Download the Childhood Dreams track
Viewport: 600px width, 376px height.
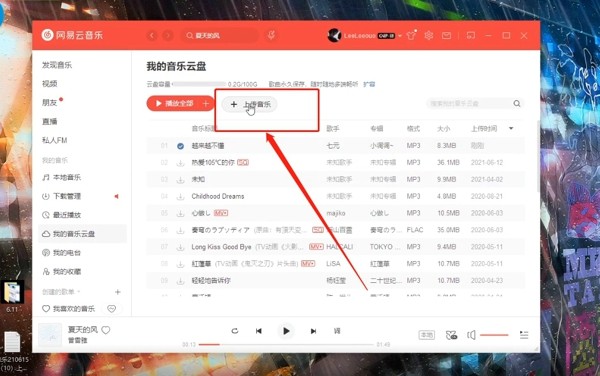(180, 197)
